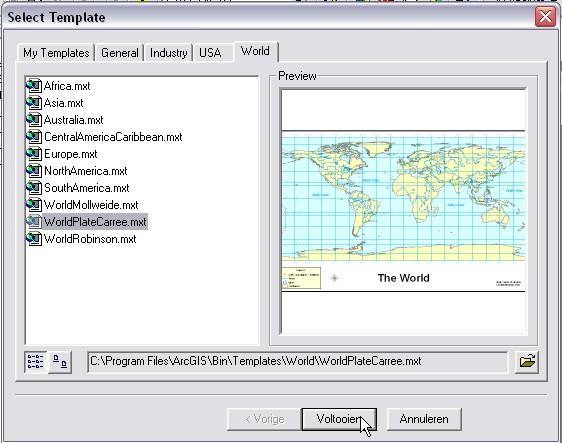
Task: Click the world map preview thumbnail
Action: tap(404, 211)
